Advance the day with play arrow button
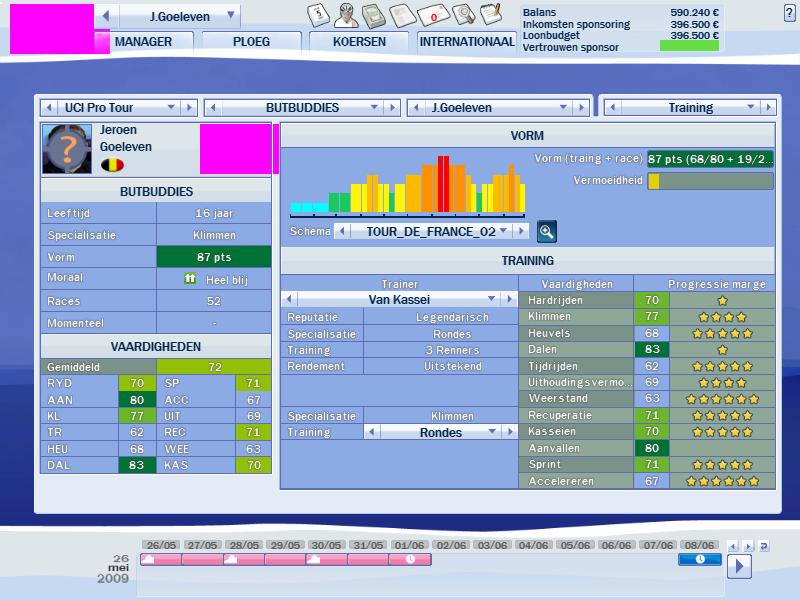Screen dimensions: 800x600 point(739,566)
